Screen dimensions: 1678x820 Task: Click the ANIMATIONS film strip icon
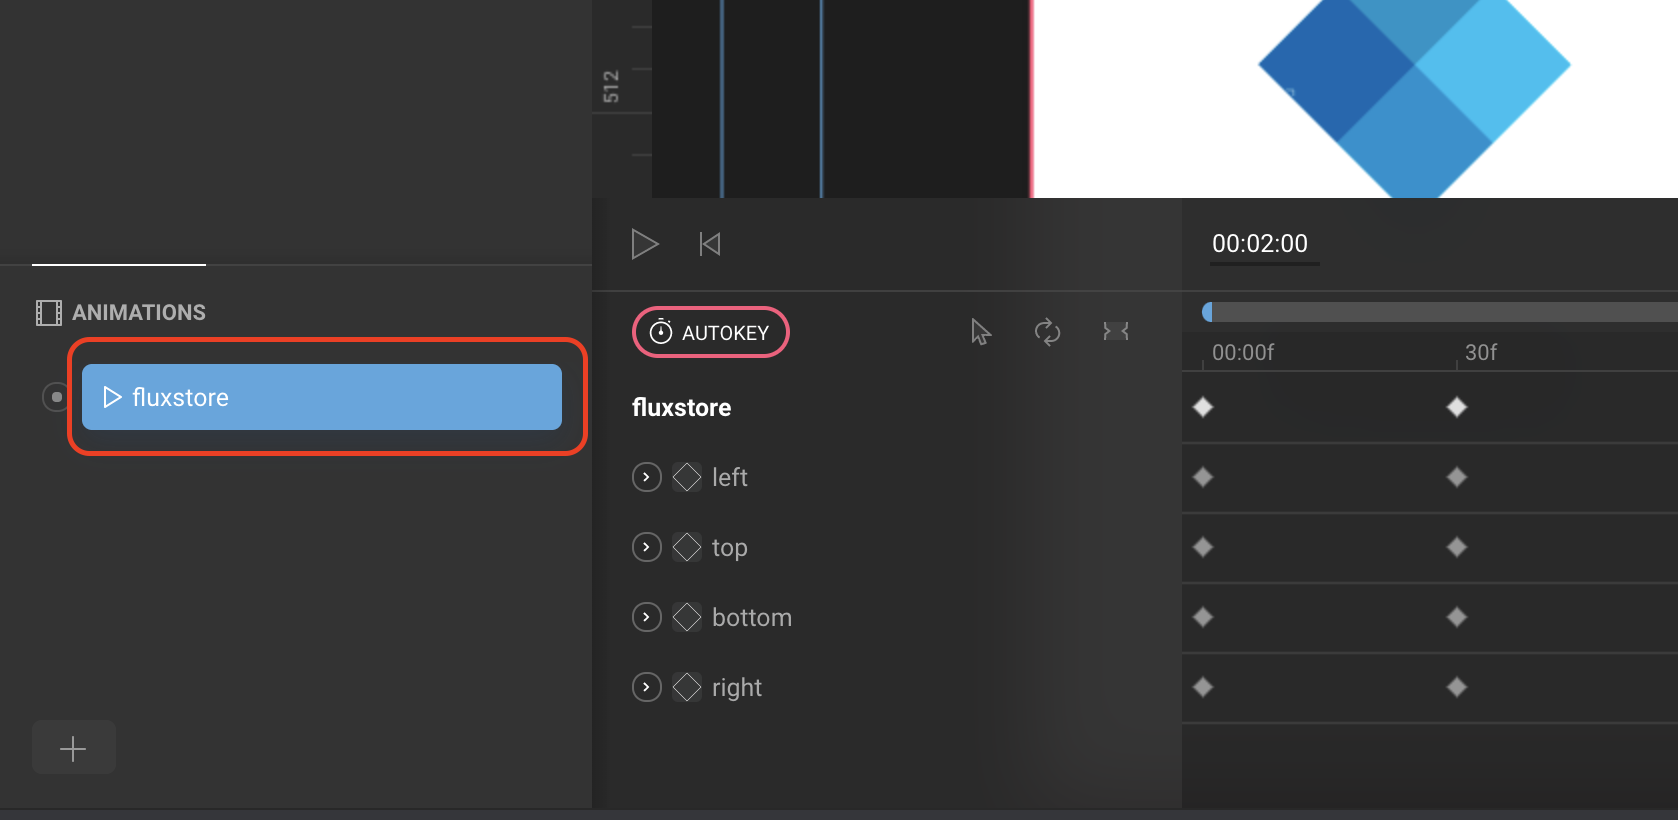pyautogui.click(x=48, y=313)
